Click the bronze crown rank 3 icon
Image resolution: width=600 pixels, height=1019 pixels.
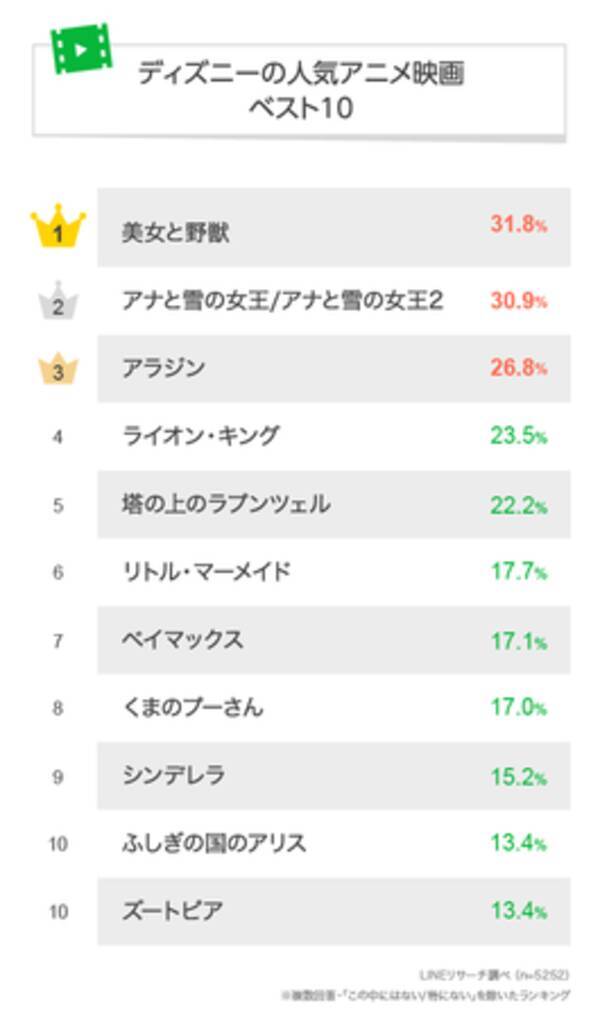(58, 369)
